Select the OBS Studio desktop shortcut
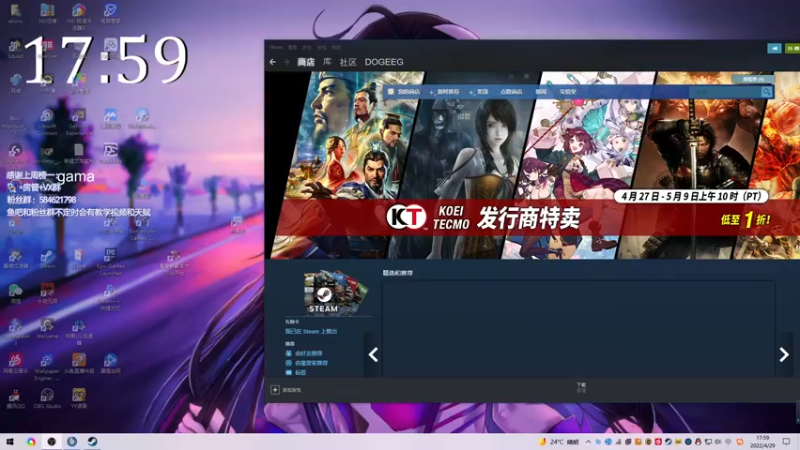 tap(47, 399)
